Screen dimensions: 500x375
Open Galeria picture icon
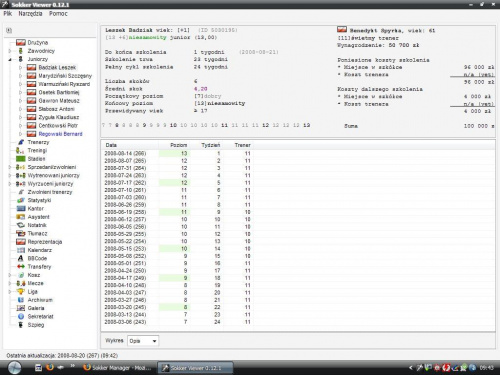(x=21, y=308)
